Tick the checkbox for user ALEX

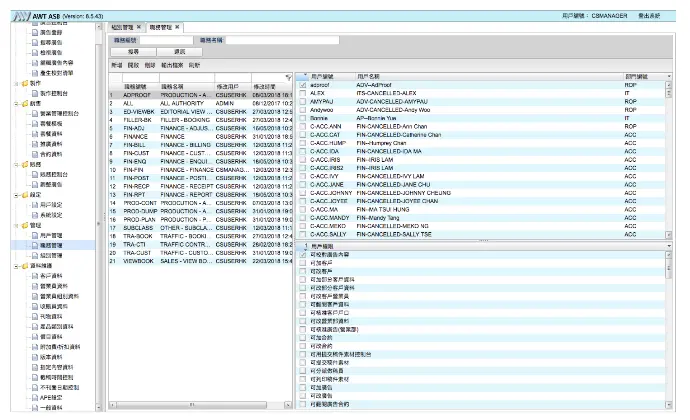302,94
